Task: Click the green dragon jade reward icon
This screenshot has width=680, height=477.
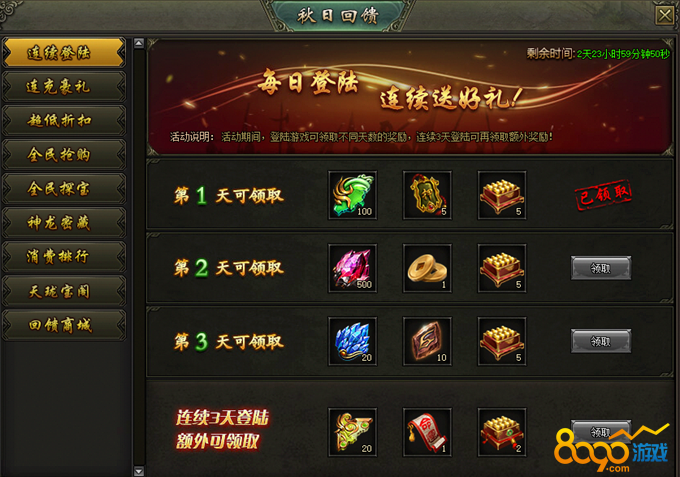Action: [x=353, y=195]
